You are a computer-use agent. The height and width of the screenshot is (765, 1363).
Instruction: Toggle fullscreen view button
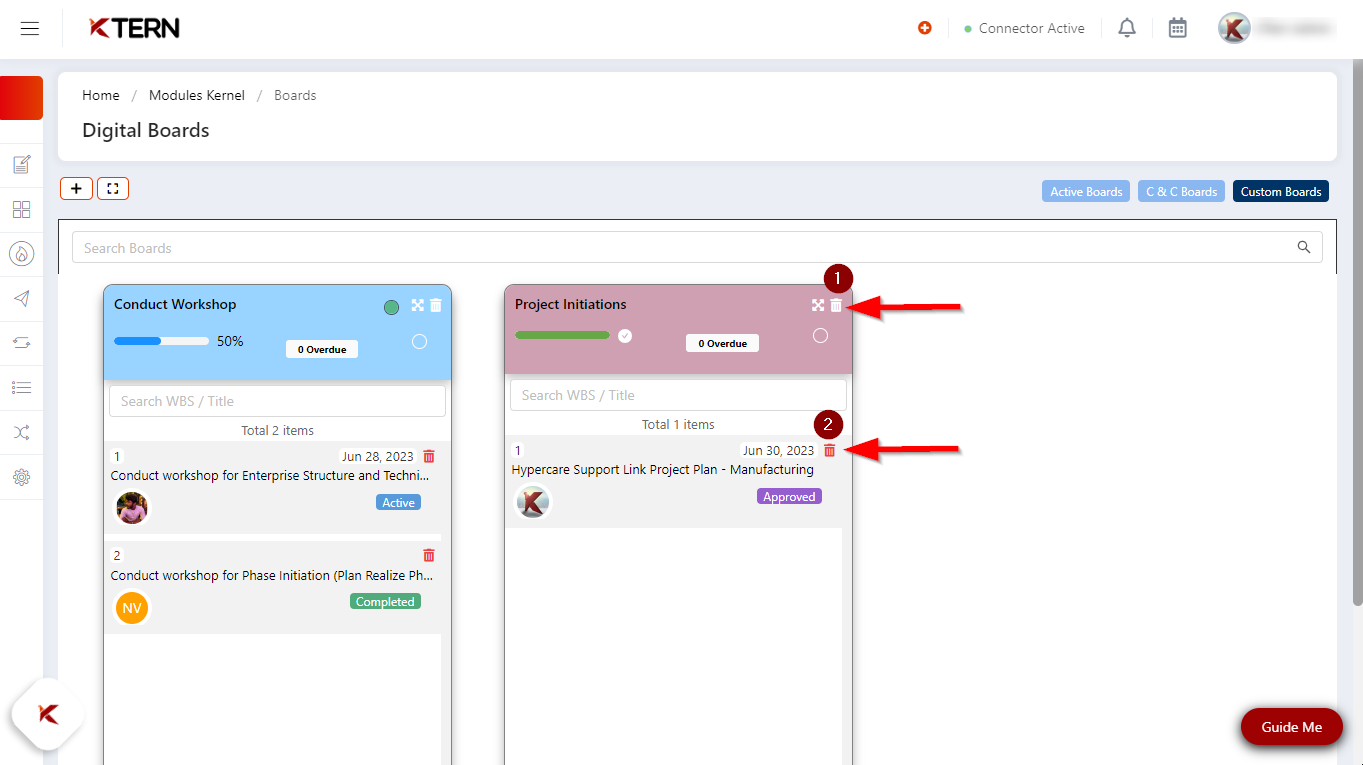tap(113, 188)
